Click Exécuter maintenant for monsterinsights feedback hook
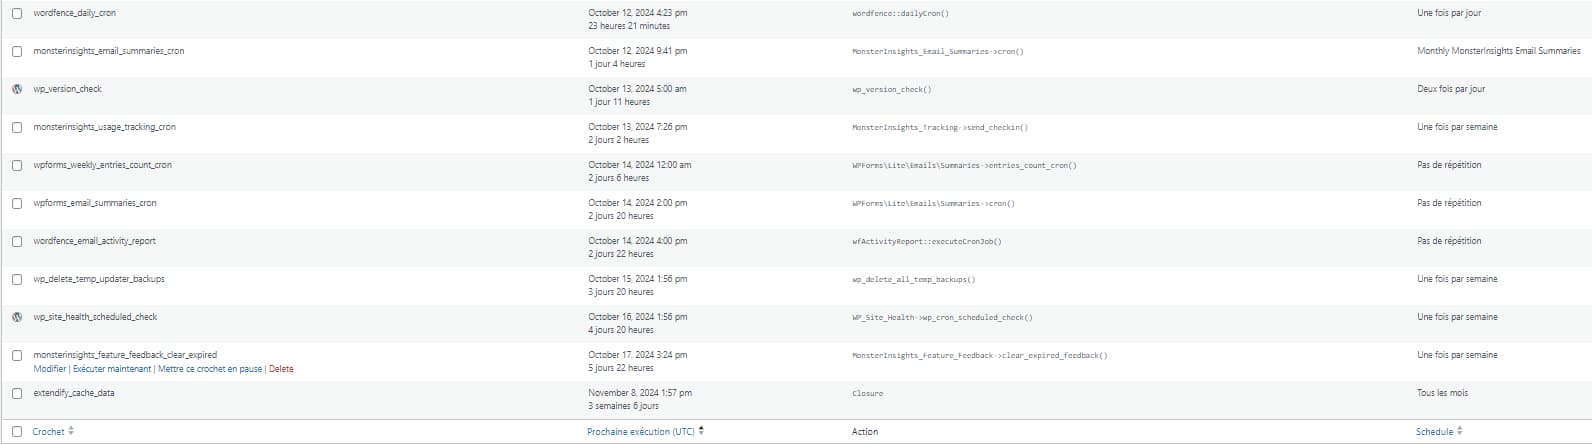1592x444 pixels. 112,369
